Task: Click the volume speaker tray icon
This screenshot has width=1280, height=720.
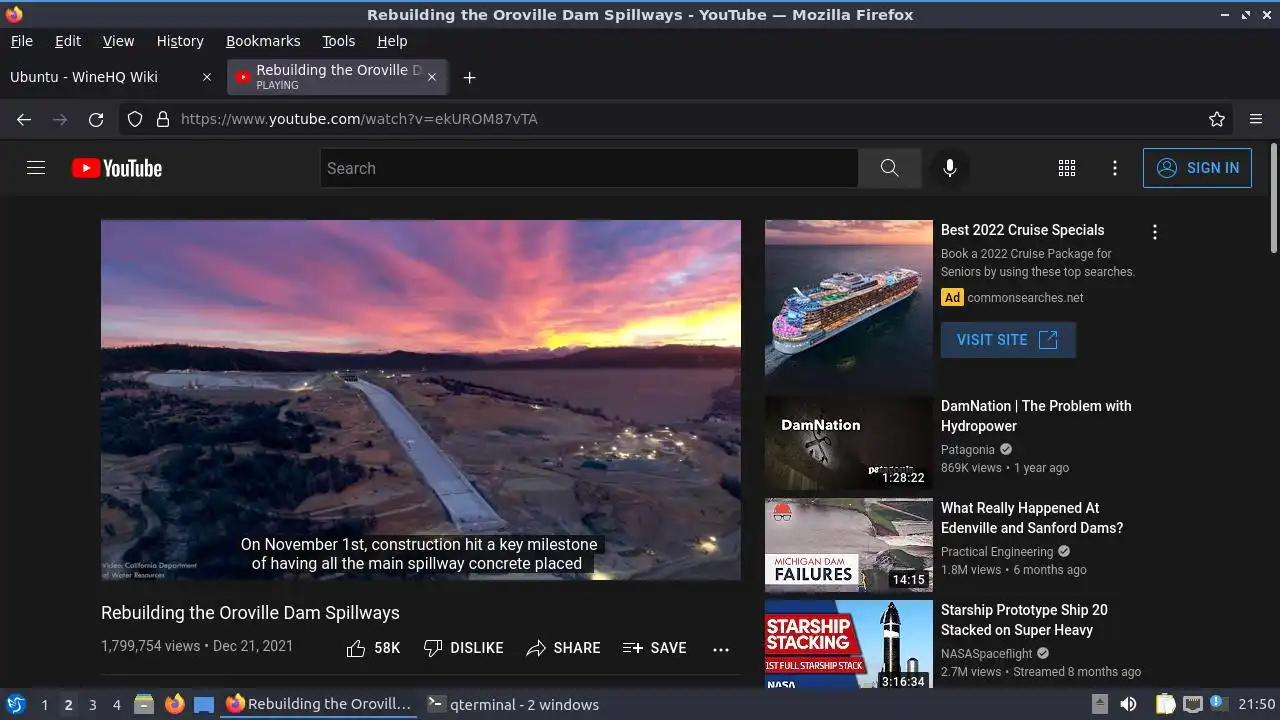Action: (1128, 704)
